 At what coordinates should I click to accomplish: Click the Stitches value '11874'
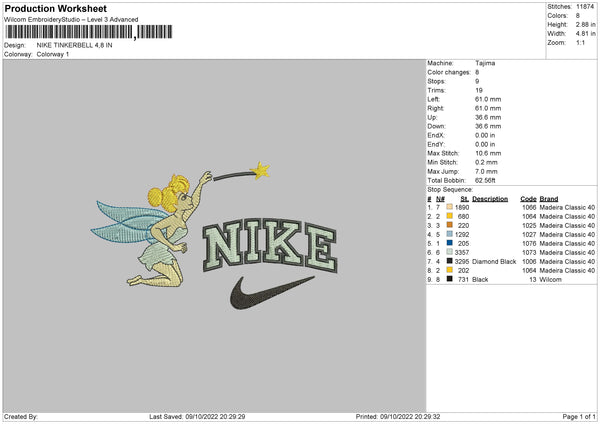pyautogui.click(x=585, y=7)
